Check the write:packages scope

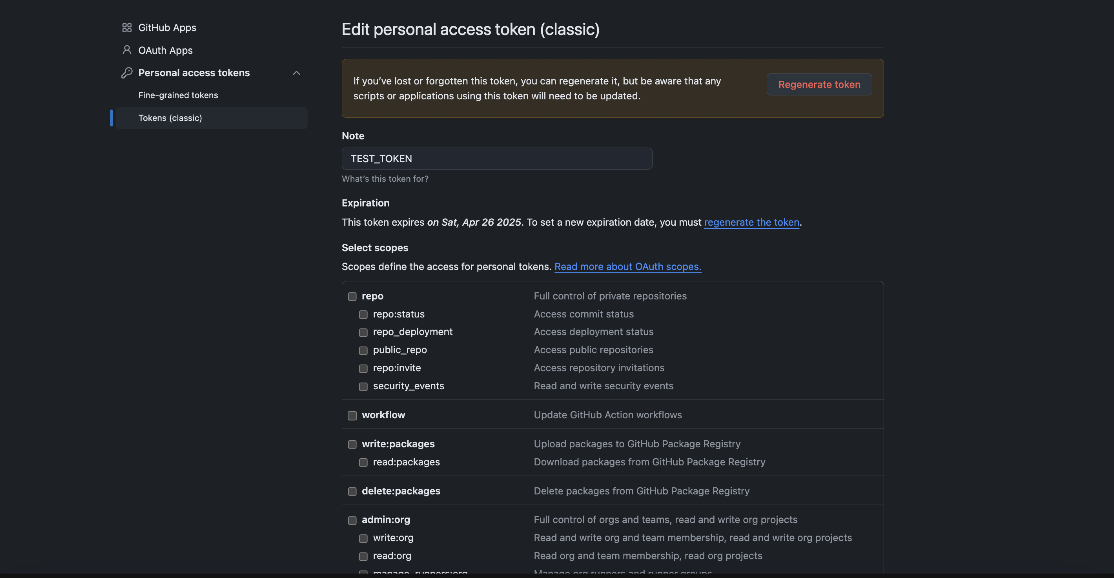click(352, 445)
